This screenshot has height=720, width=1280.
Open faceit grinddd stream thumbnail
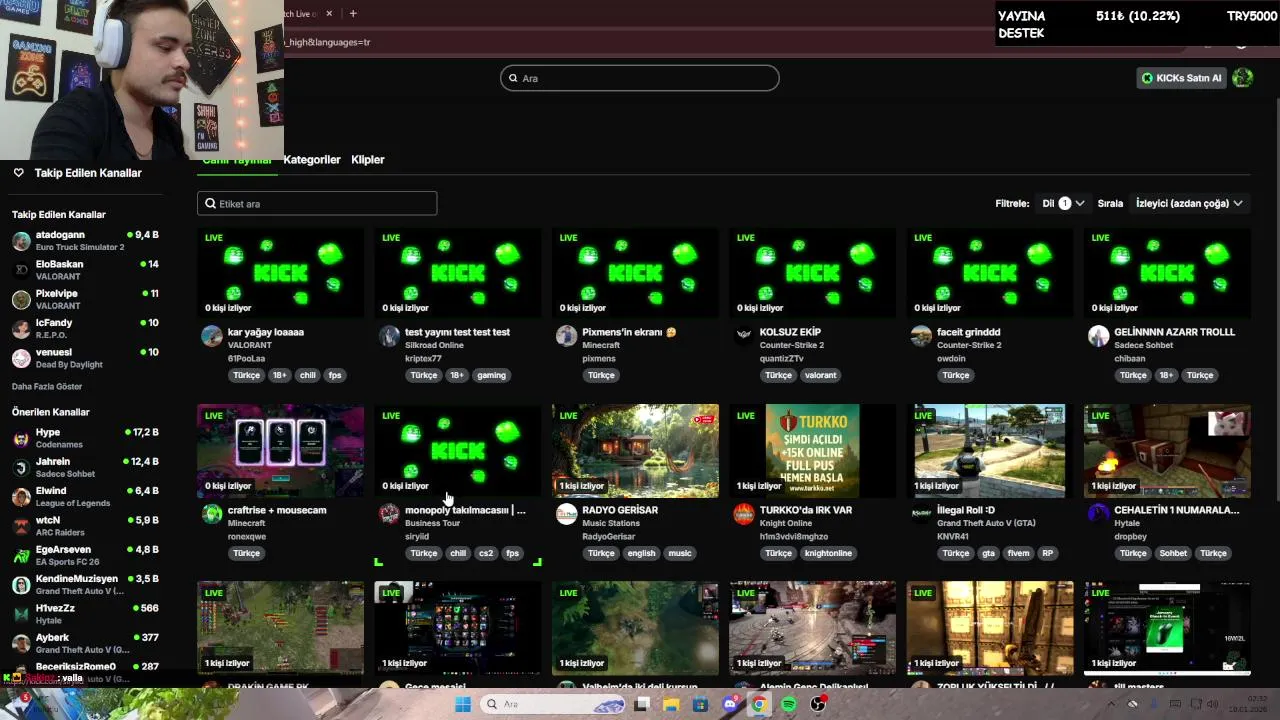pyautogui.click(x=990, y=273)
